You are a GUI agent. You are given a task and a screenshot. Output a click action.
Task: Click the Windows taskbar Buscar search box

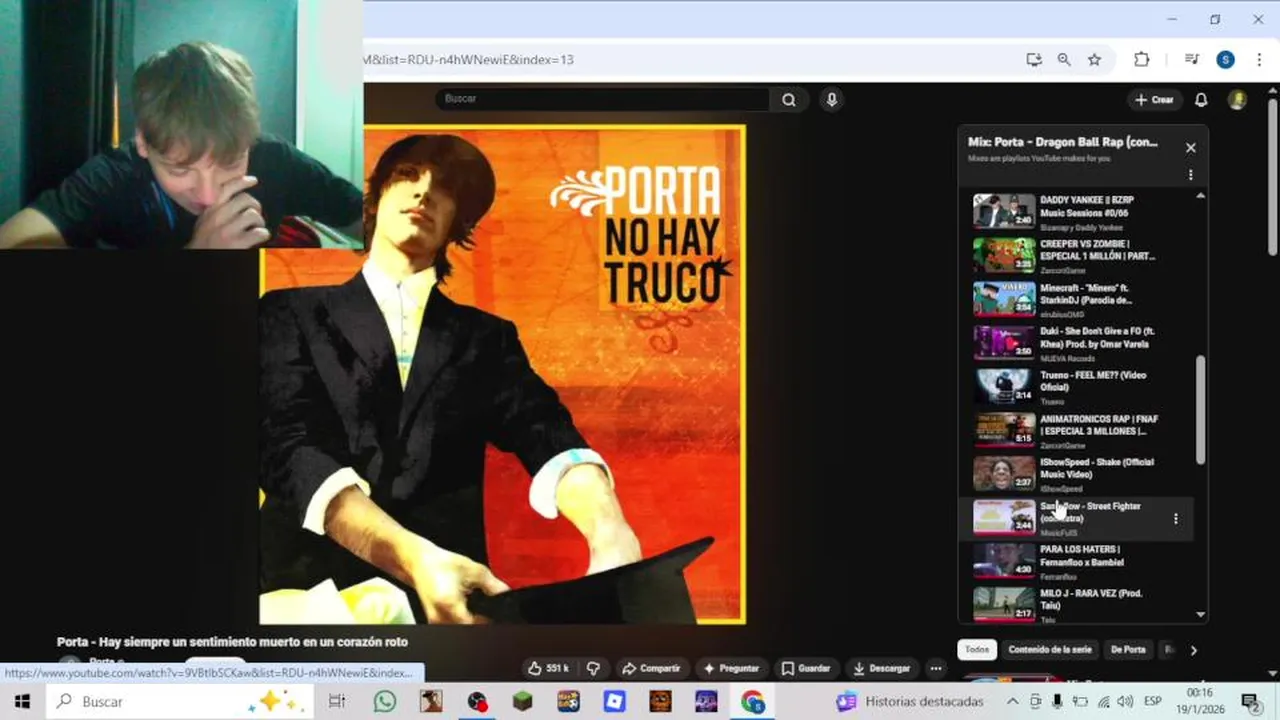178,702
